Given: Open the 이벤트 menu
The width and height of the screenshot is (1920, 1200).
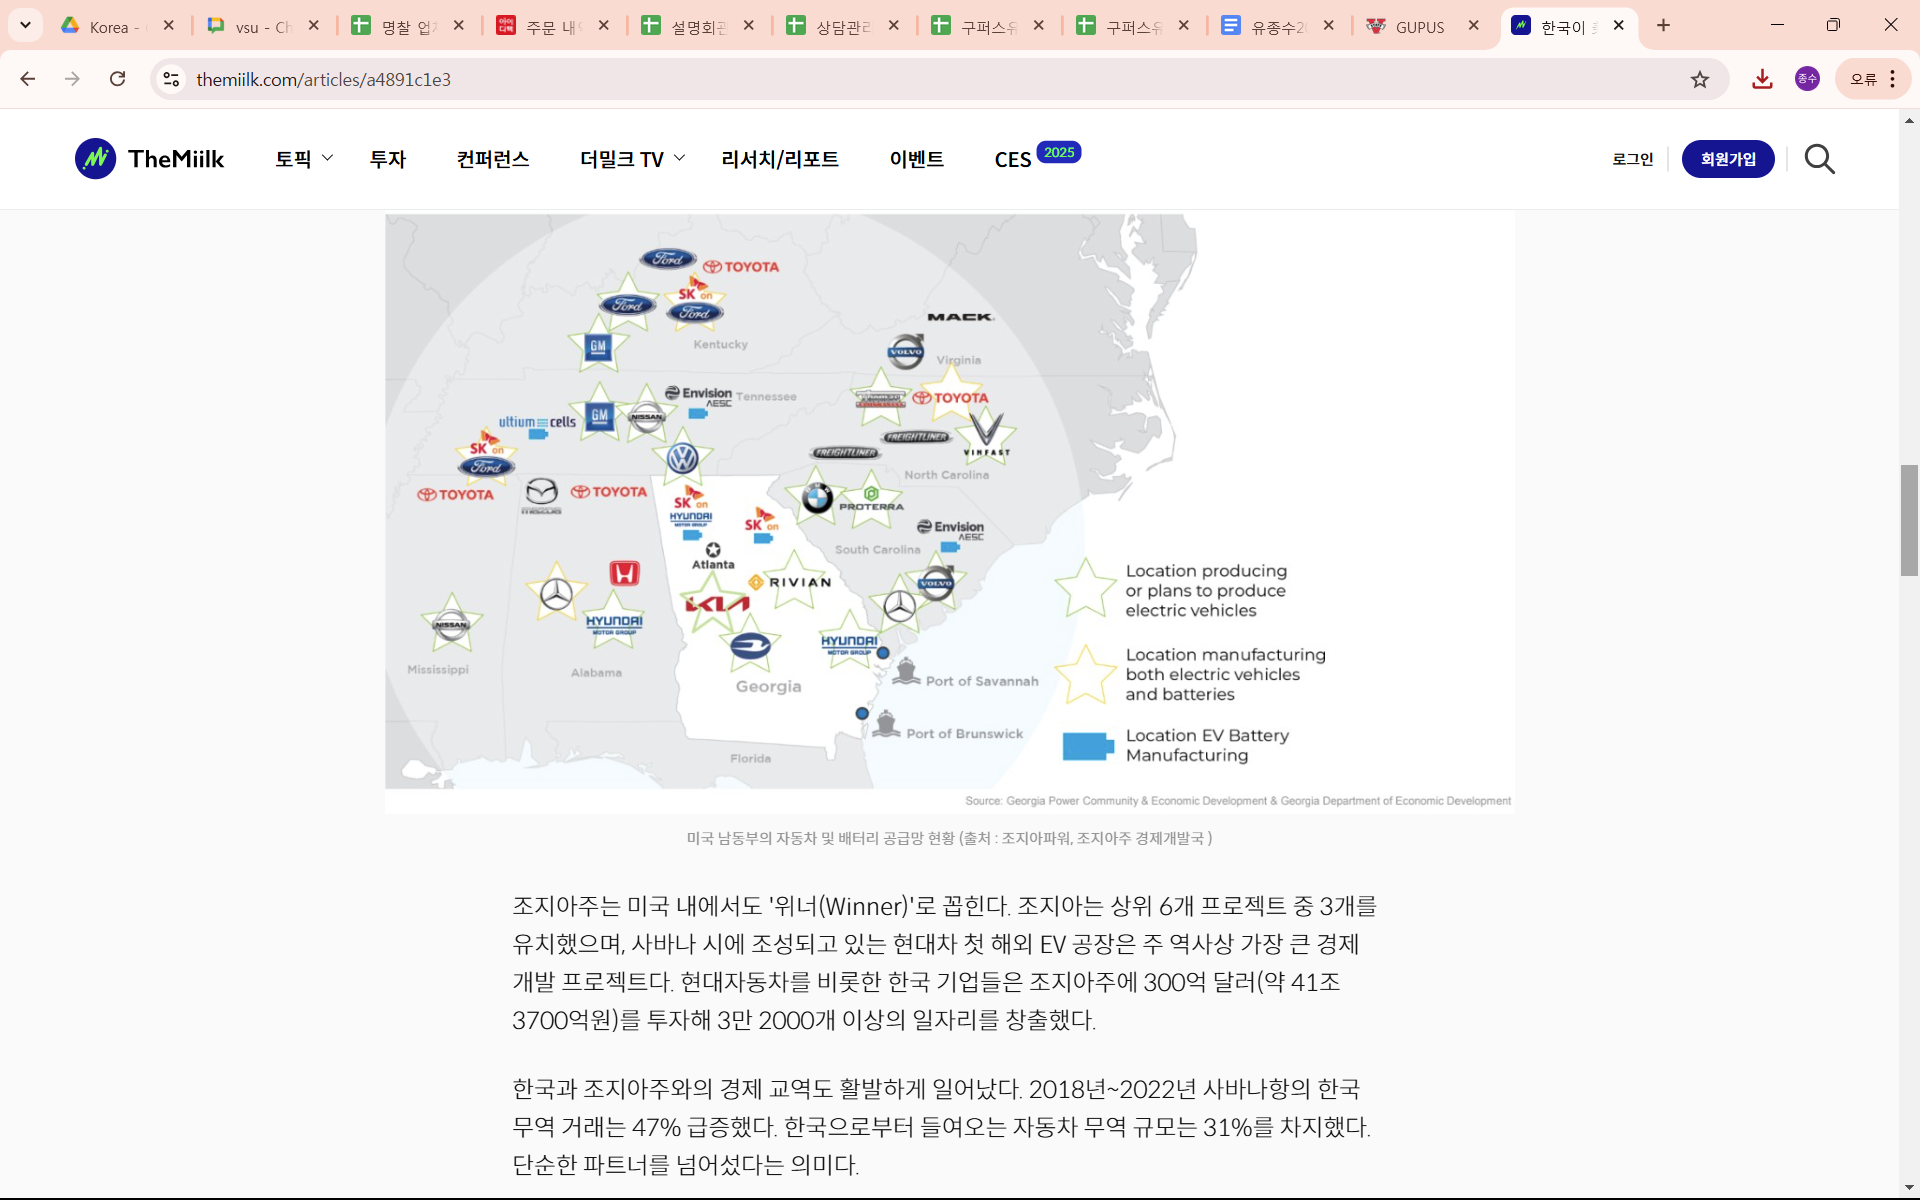Looking at the screenshot, I should tap(917, 159).
